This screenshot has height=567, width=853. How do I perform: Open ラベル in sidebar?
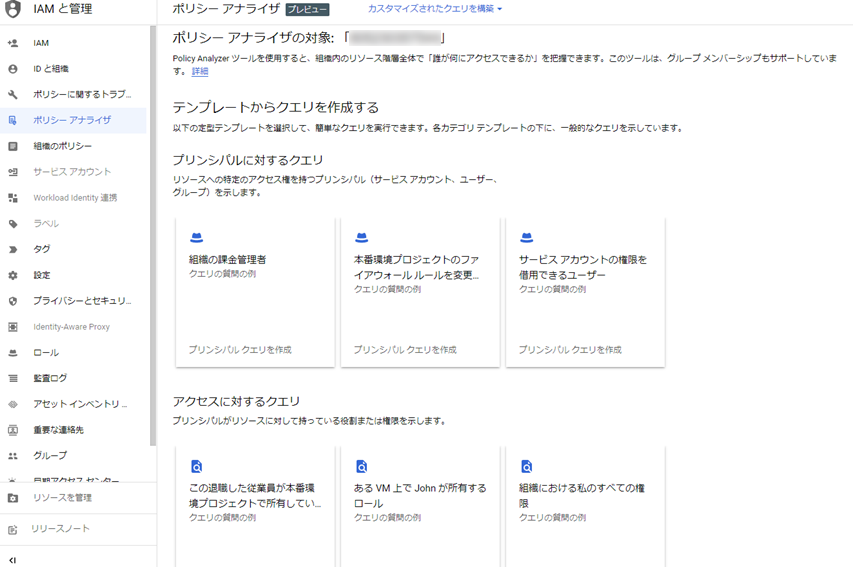point(73,224)
